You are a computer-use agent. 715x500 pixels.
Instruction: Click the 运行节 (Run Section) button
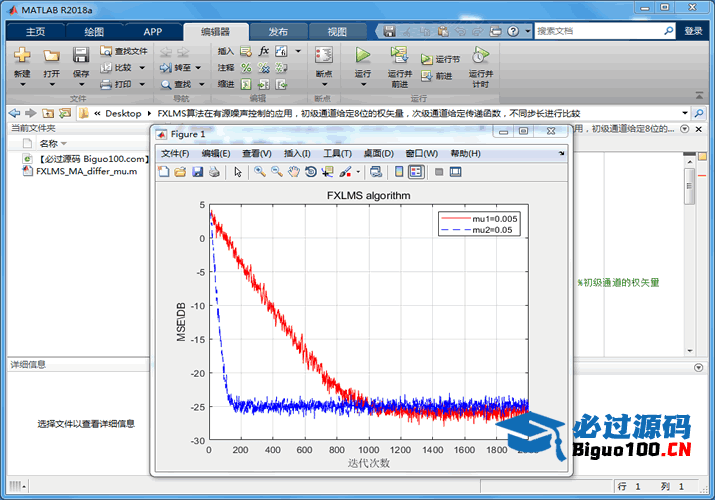coord(440,59)
